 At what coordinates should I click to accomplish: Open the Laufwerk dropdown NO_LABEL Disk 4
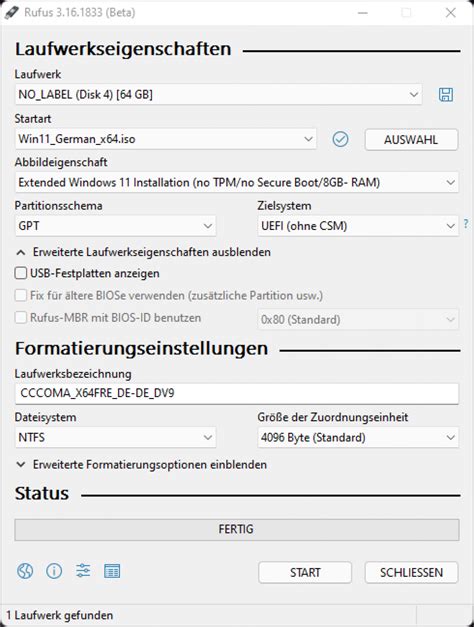pyautogui.click(x=218, y=95)
